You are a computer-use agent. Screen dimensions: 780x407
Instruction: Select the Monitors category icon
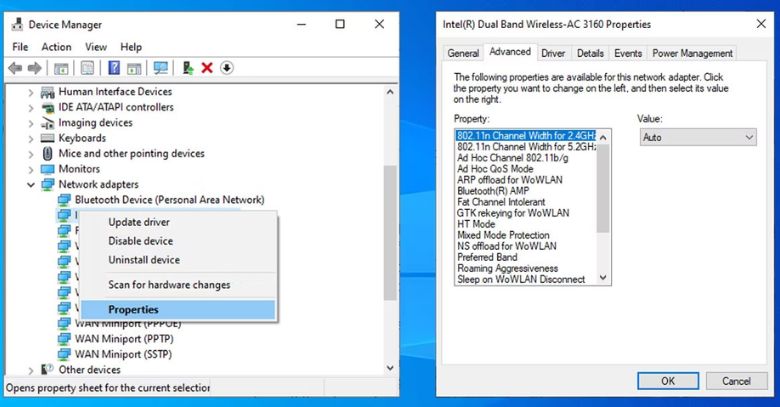coord(48,169)
